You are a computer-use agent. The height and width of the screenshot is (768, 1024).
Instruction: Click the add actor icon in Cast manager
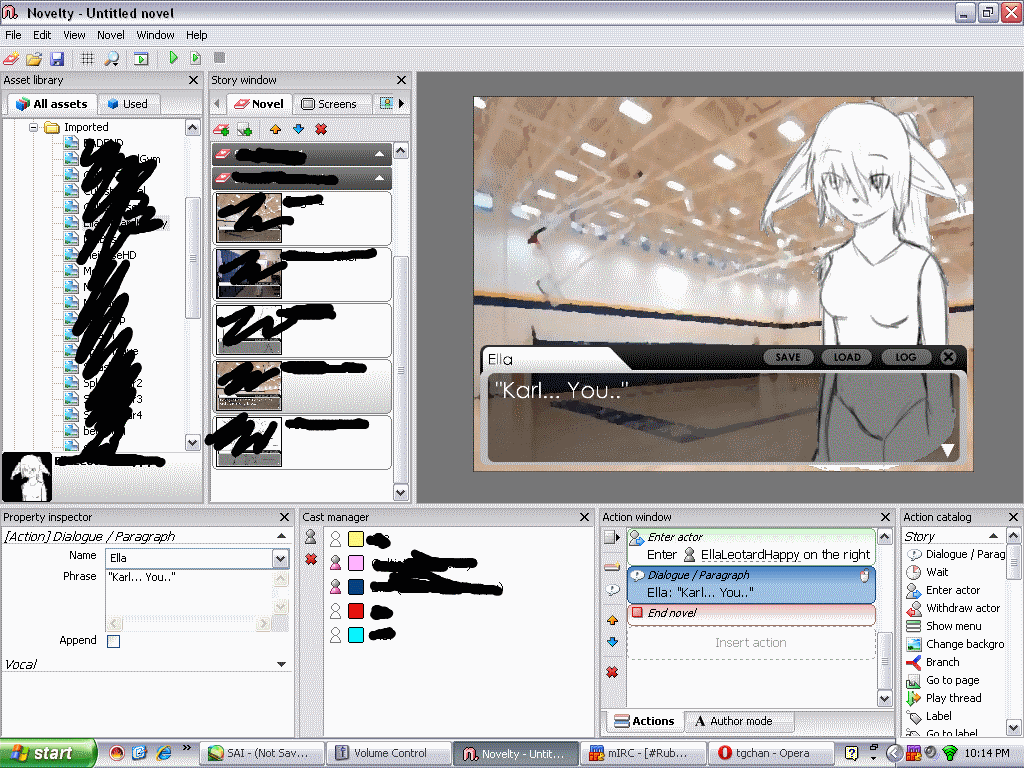(311, 538)
